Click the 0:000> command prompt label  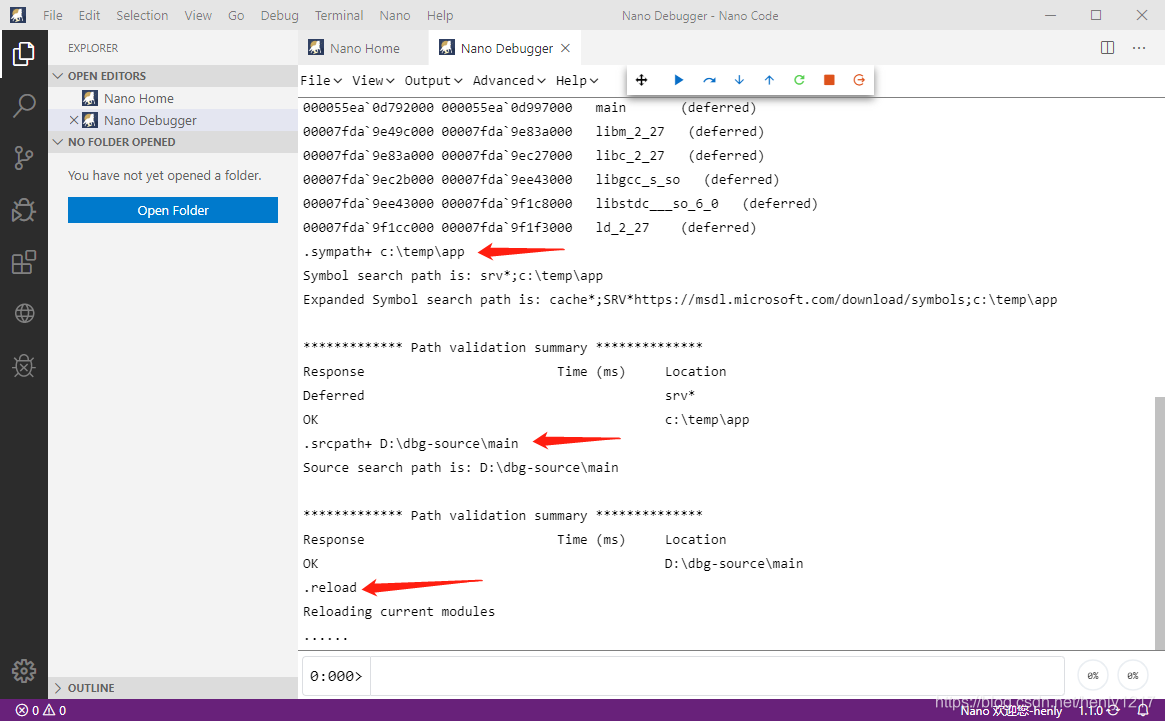click(336, 676)
